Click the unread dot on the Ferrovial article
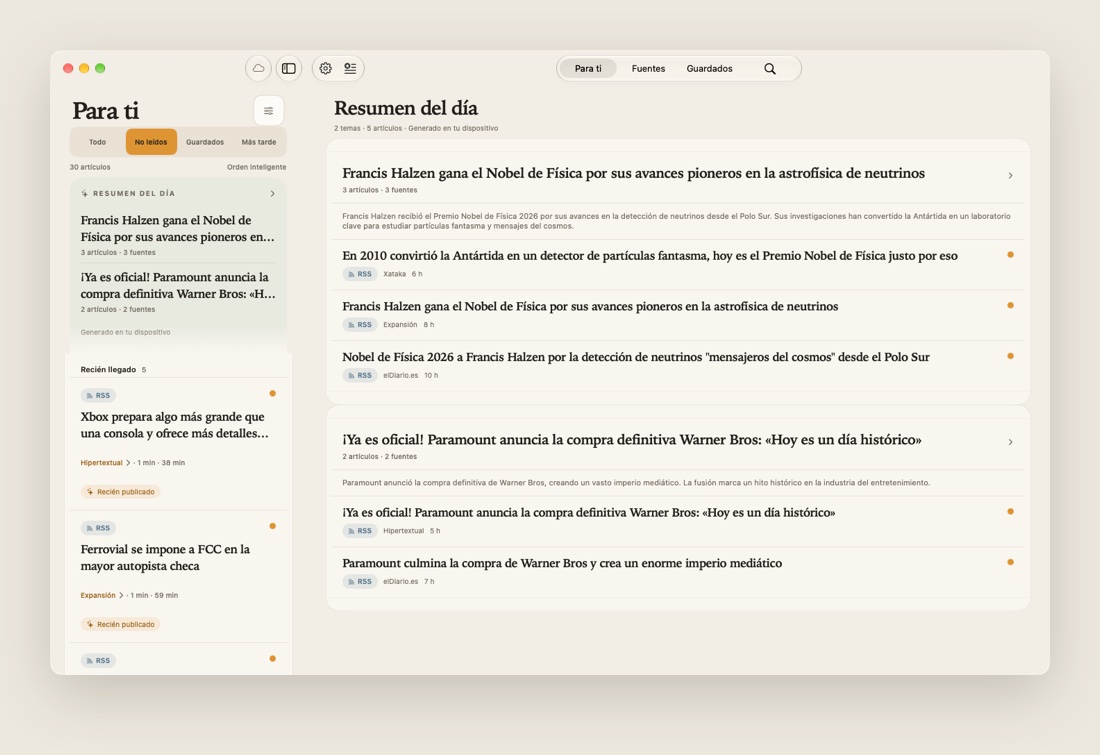1100x755 pixels. 273,526
